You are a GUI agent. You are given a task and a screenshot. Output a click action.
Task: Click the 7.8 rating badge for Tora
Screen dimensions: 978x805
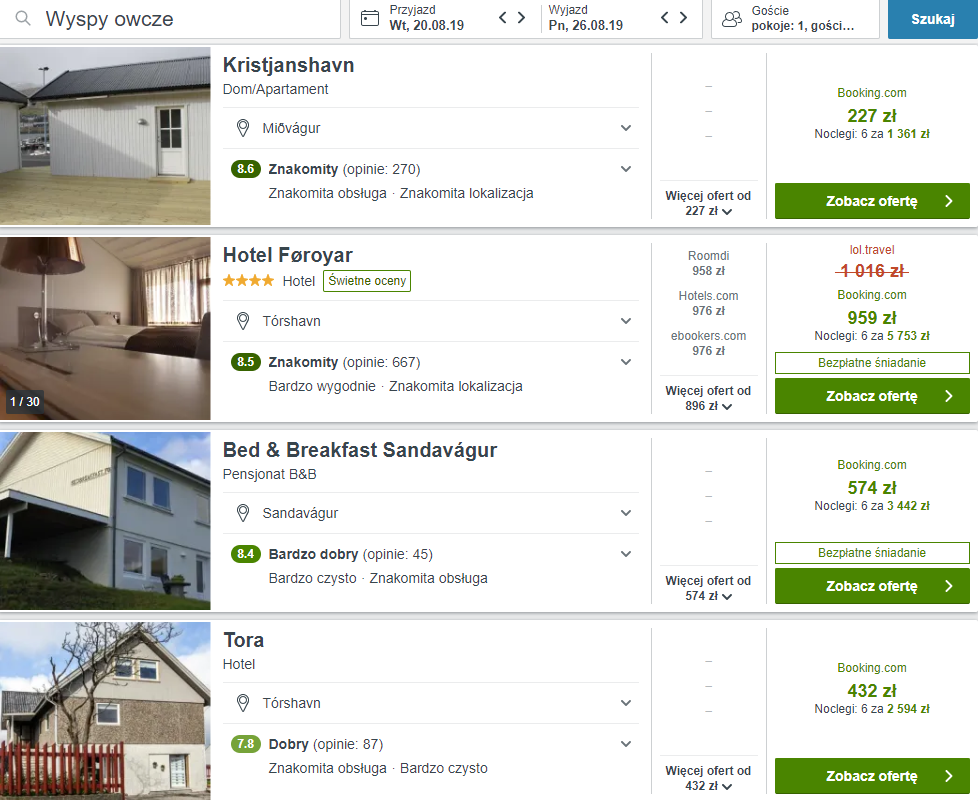246,744
